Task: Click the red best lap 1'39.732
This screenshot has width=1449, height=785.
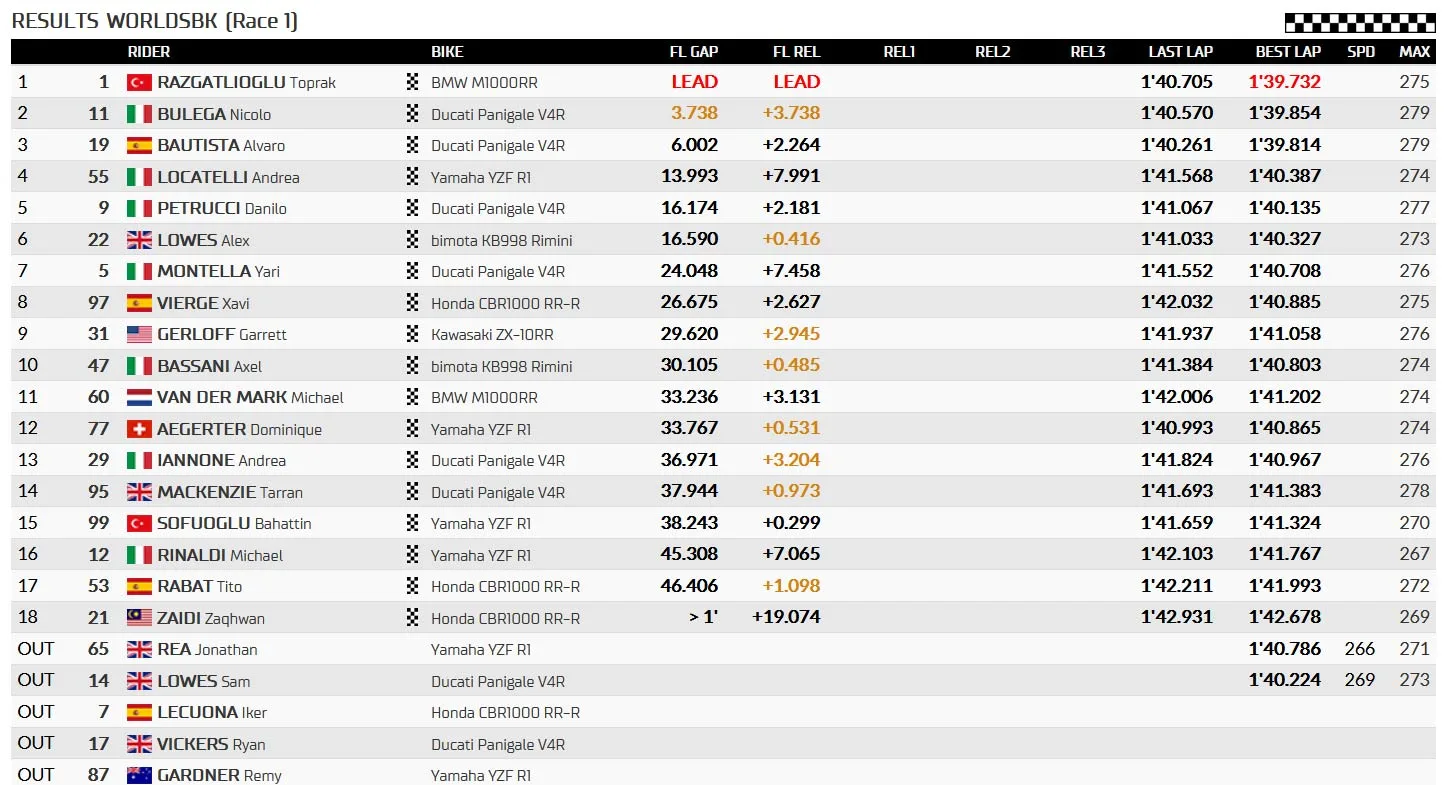Action: 1285,82
